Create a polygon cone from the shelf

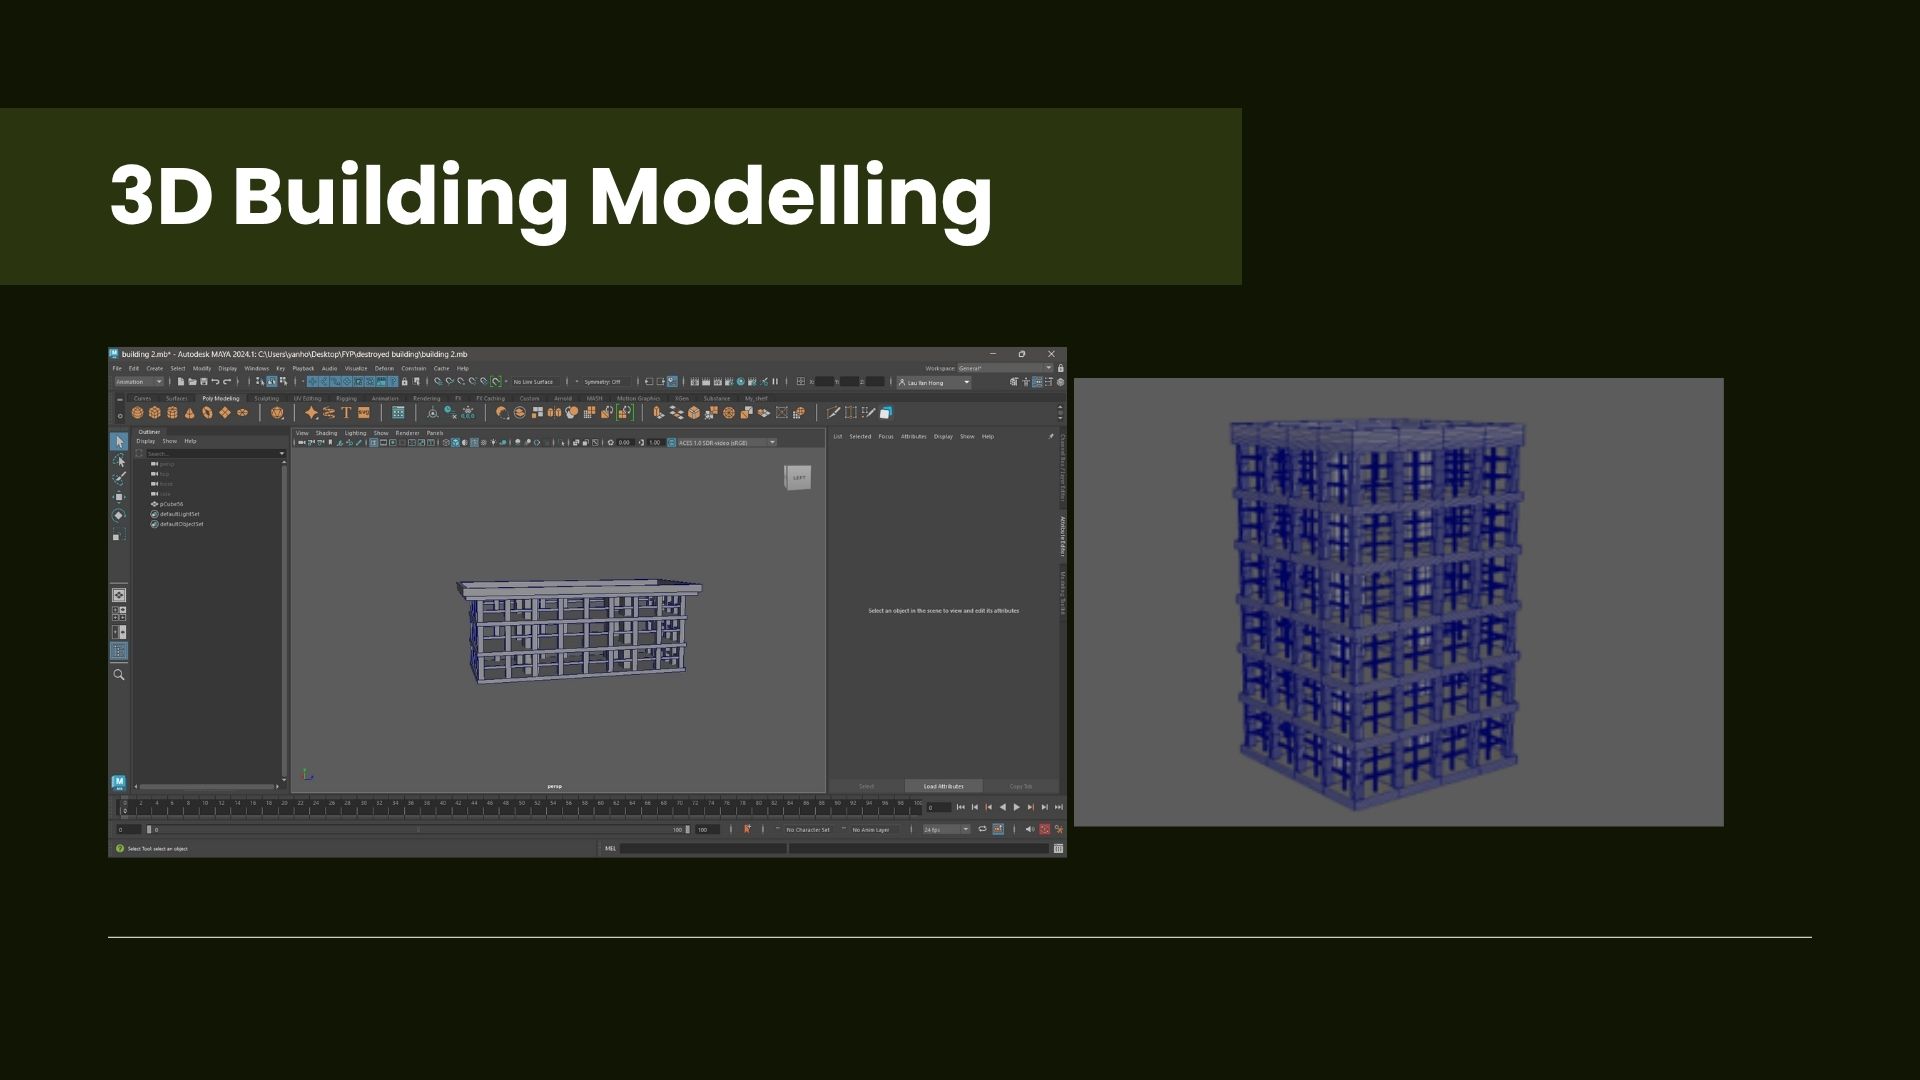(x=190, y=413)
